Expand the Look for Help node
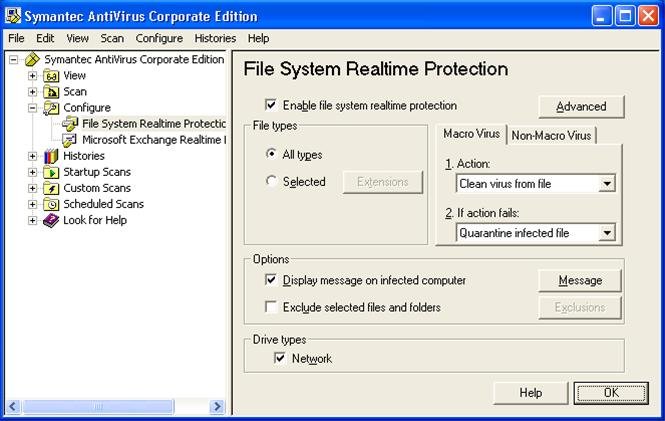The width and height of the screenshot is (665, 421). [x=32, y=220]
